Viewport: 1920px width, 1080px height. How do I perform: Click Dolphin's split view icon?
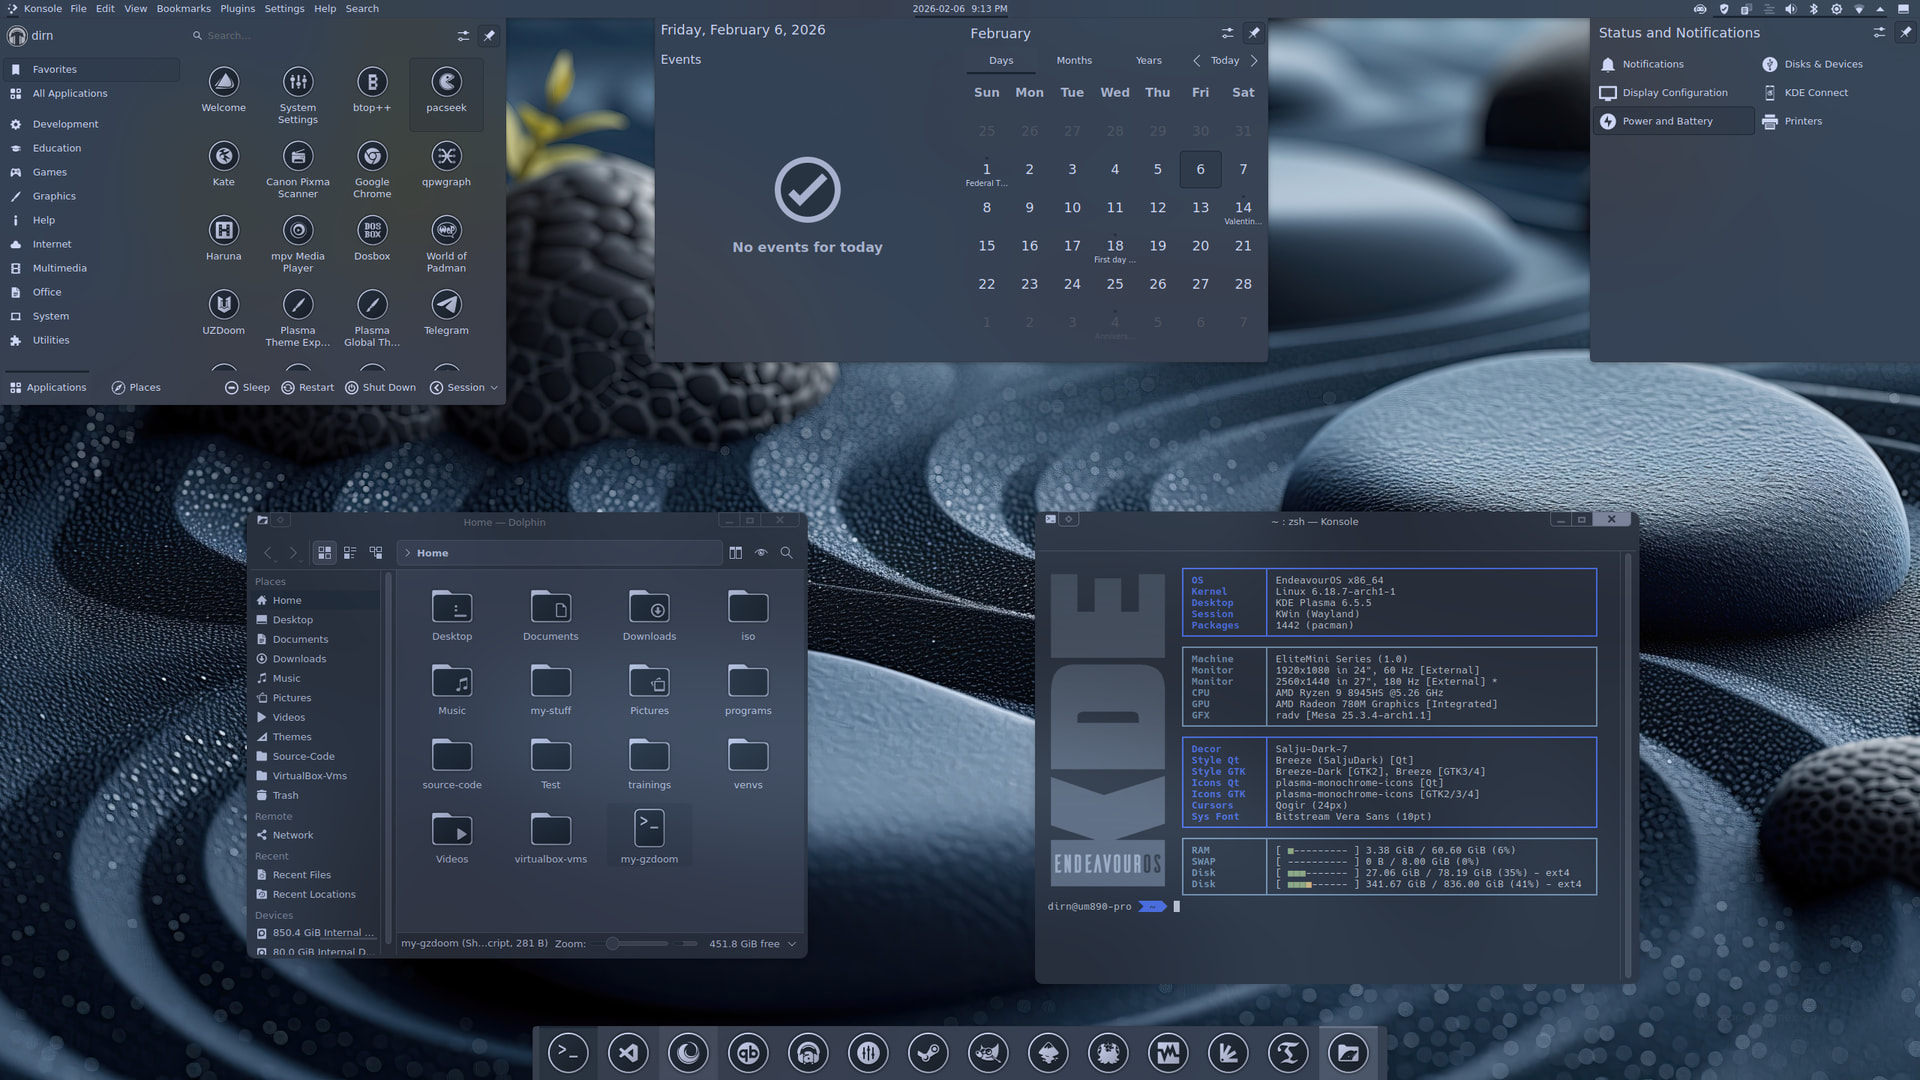736,553
